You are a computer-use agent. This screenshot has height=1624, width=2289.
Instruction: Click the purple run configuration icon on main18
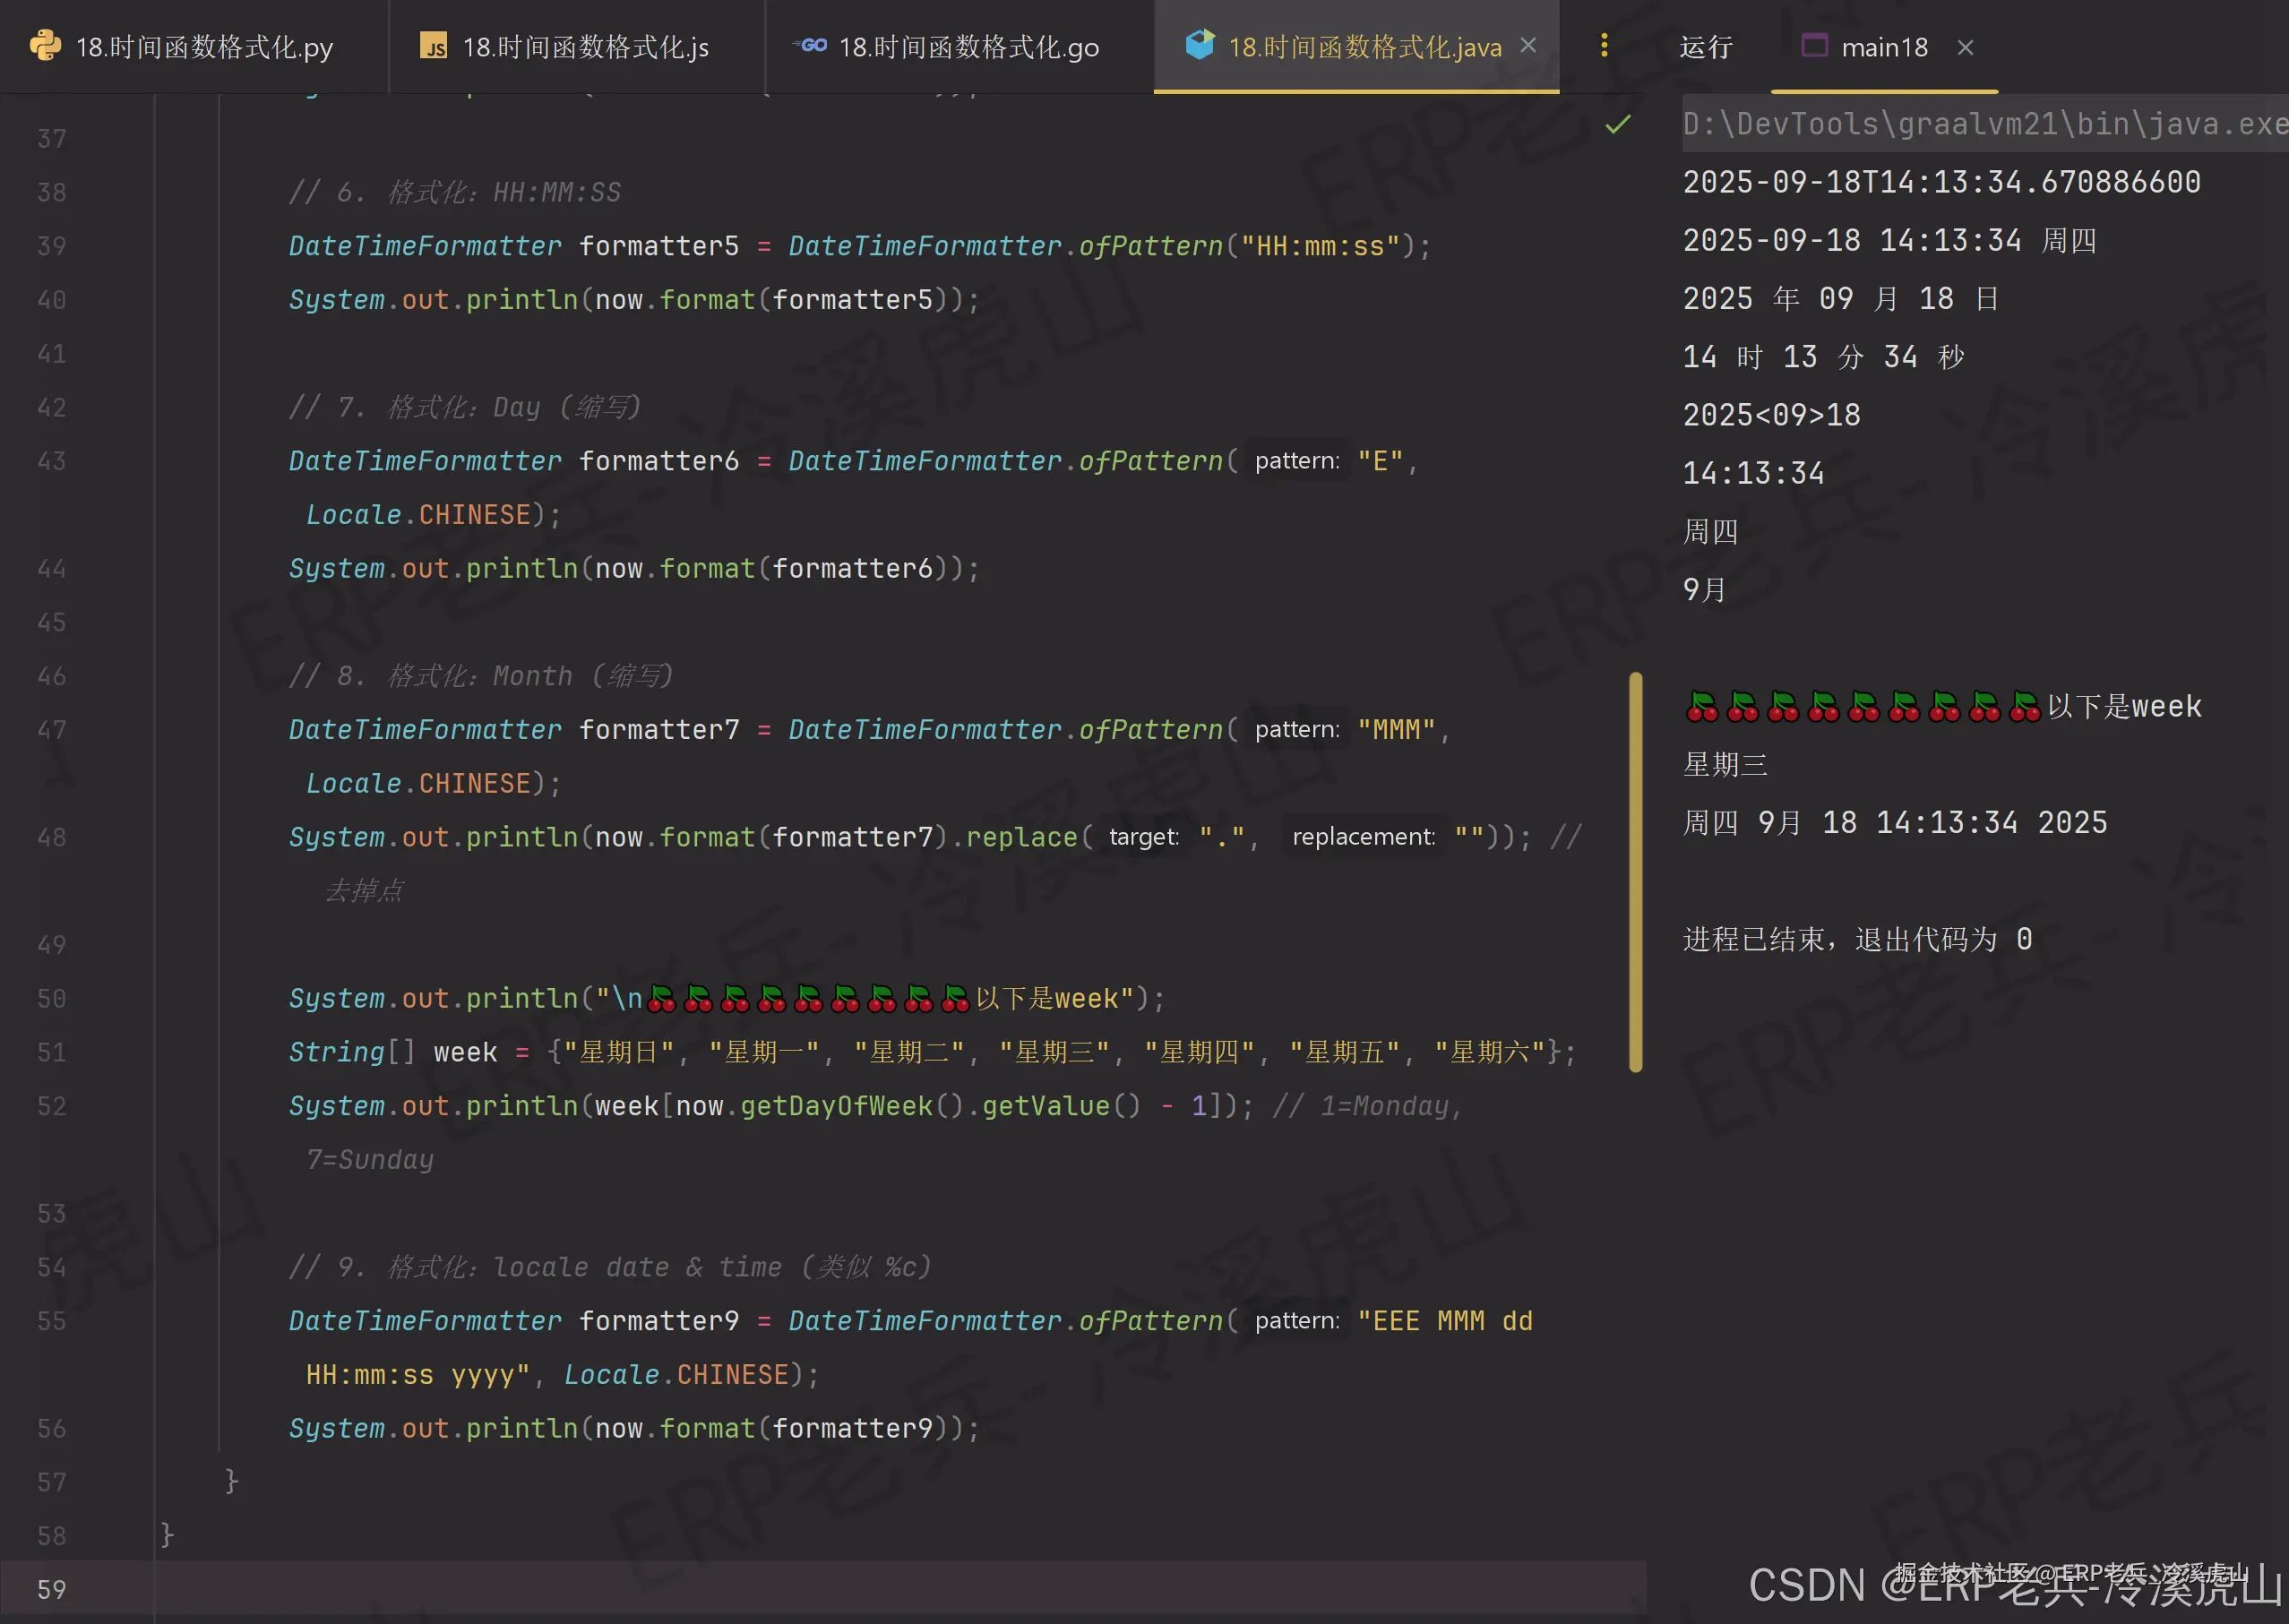click(1815, 46)
